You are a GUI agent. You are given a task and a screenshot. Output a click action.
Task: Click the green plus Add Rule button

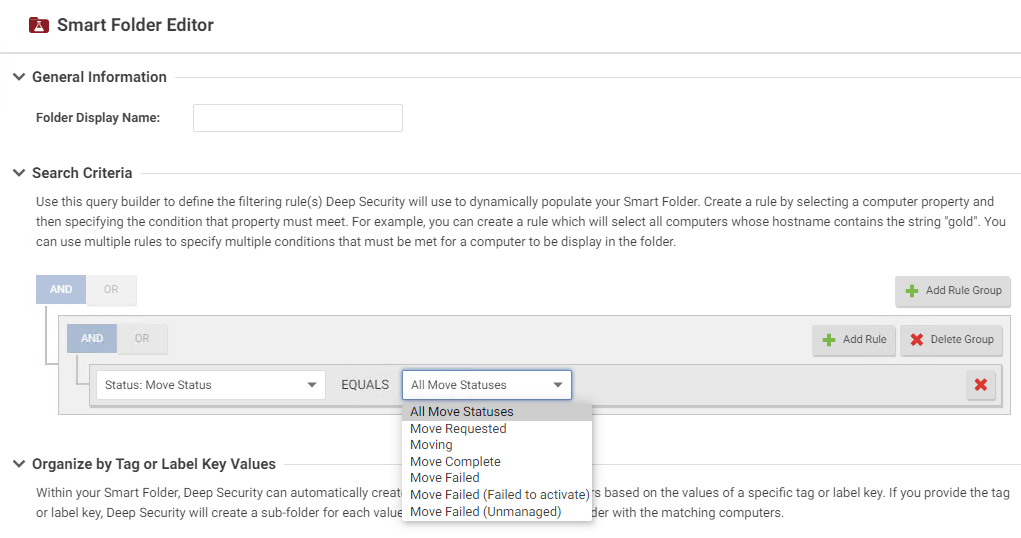pyautogui.click(x=854, y=339)
